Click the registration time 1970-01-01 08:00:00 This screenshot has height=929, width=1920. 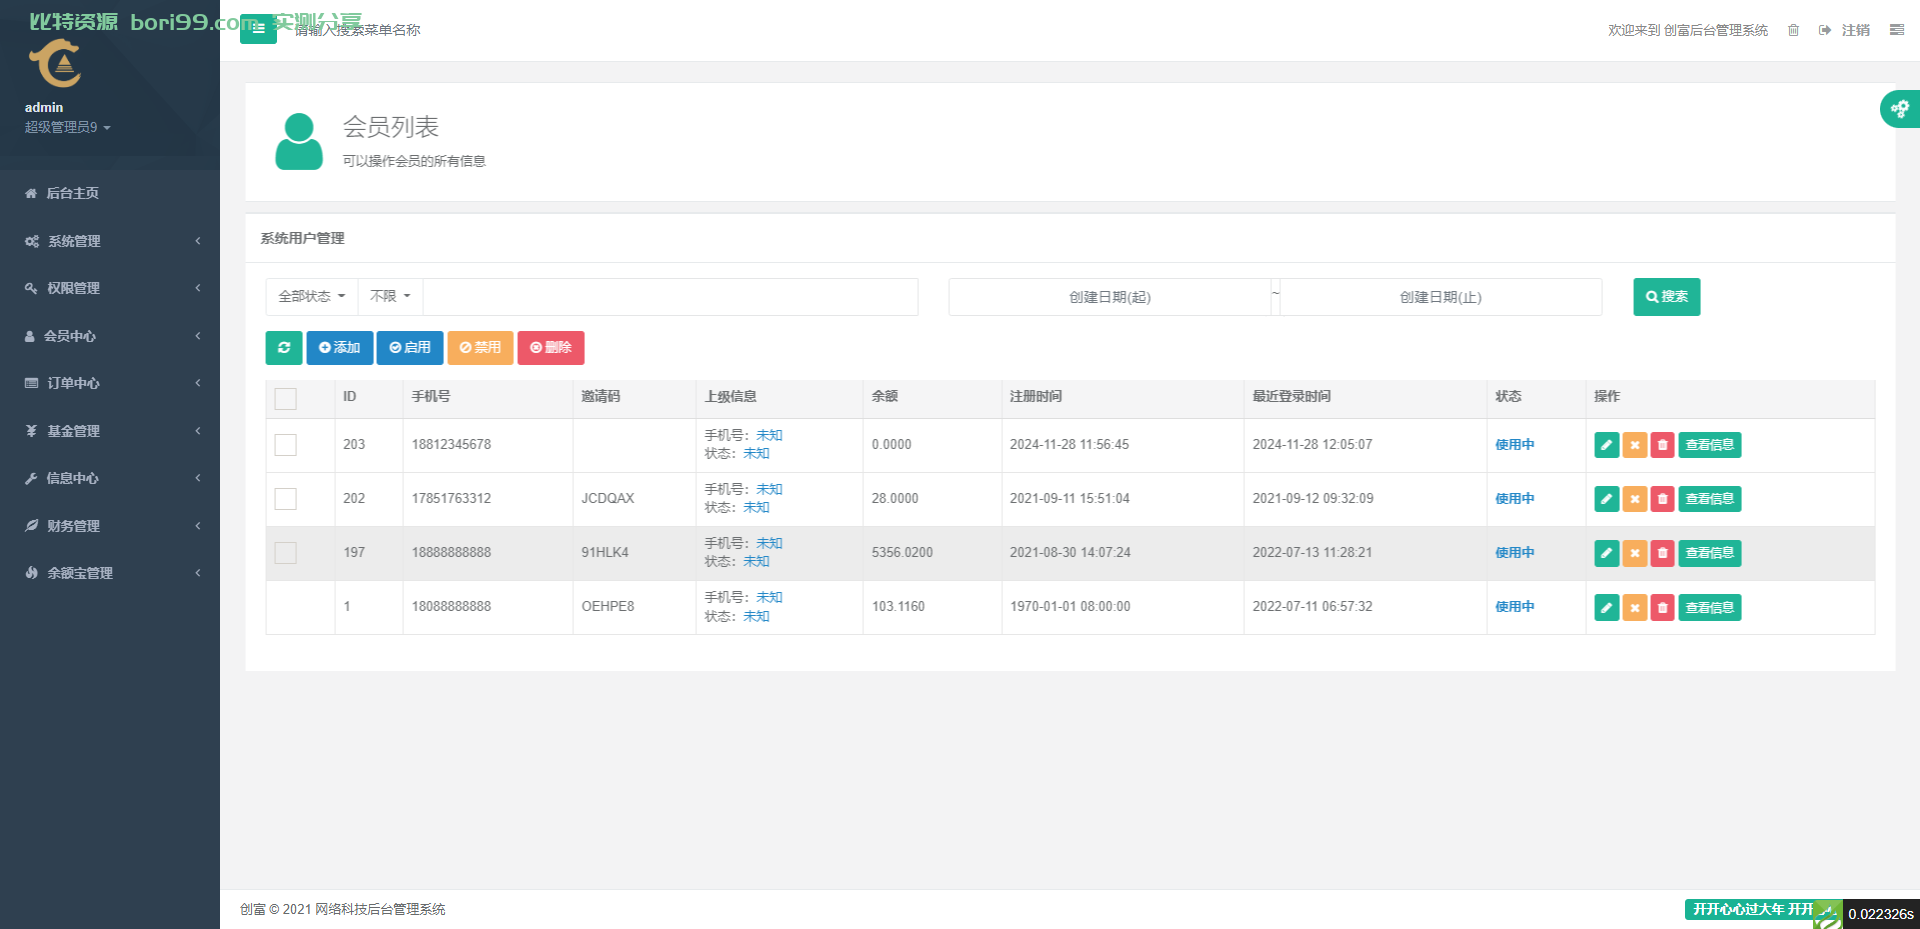click(1070, 607)
